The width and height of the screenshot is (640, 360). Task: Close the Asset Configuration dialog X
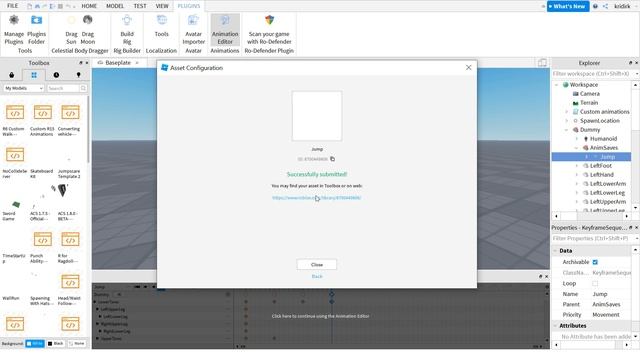pyautogui.click(x=469, y=68)
